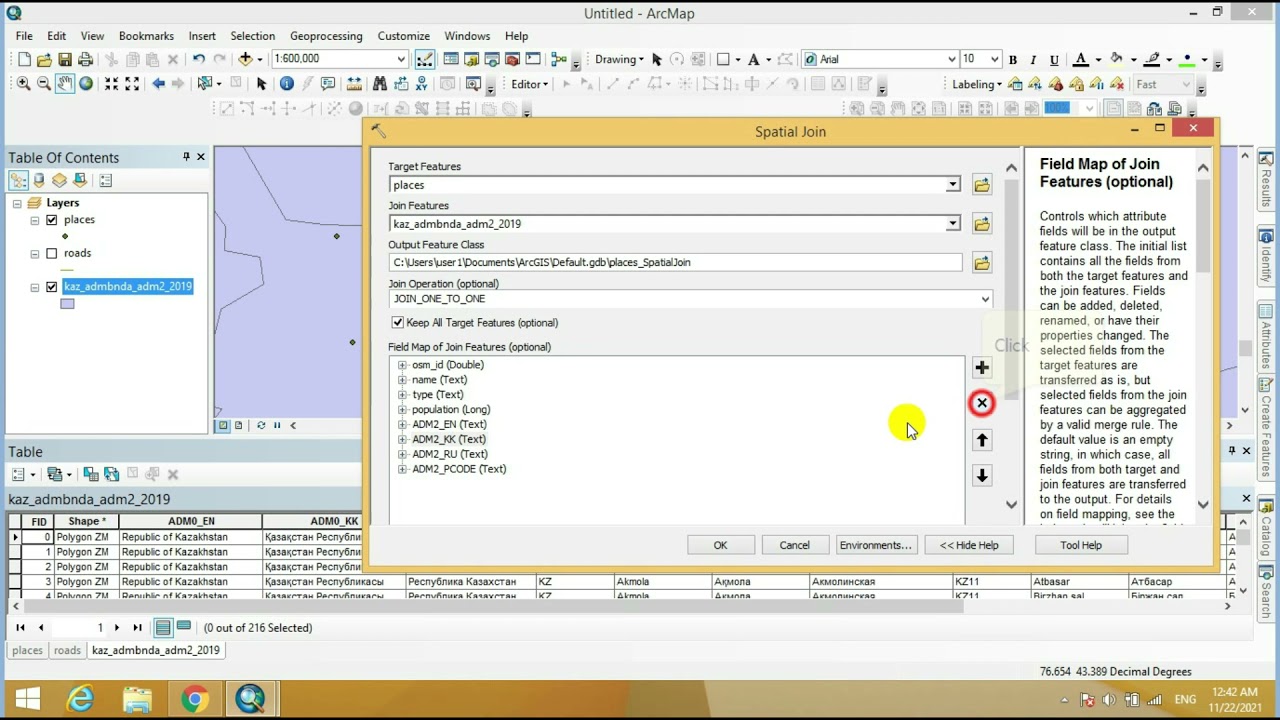
Task: Open font name Arial dropdown
Action: point(951,59)
